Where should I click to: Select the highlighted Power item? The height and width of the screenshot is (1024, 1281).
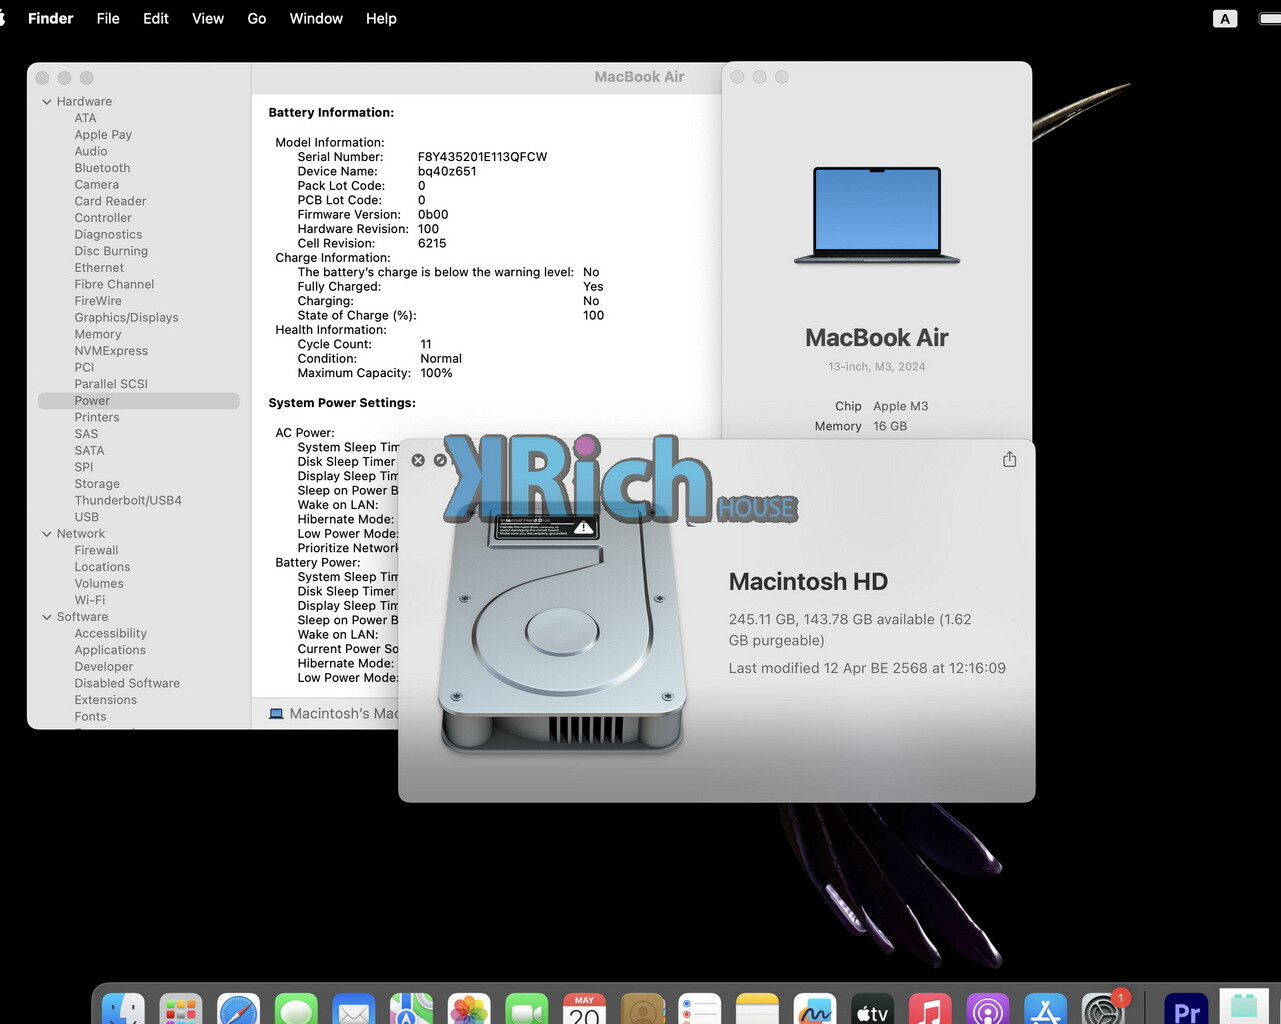coord(138,401)
